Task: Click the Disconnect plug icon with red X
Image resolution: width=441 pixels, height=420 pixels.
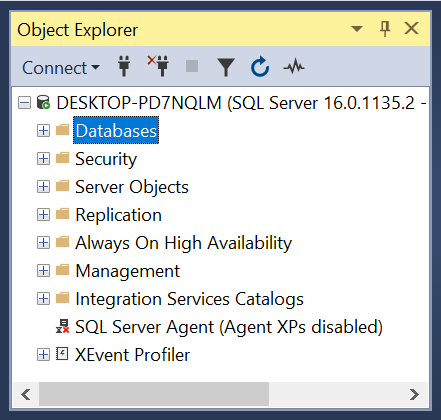Action: pyautogui.click(x=158, y=66)
